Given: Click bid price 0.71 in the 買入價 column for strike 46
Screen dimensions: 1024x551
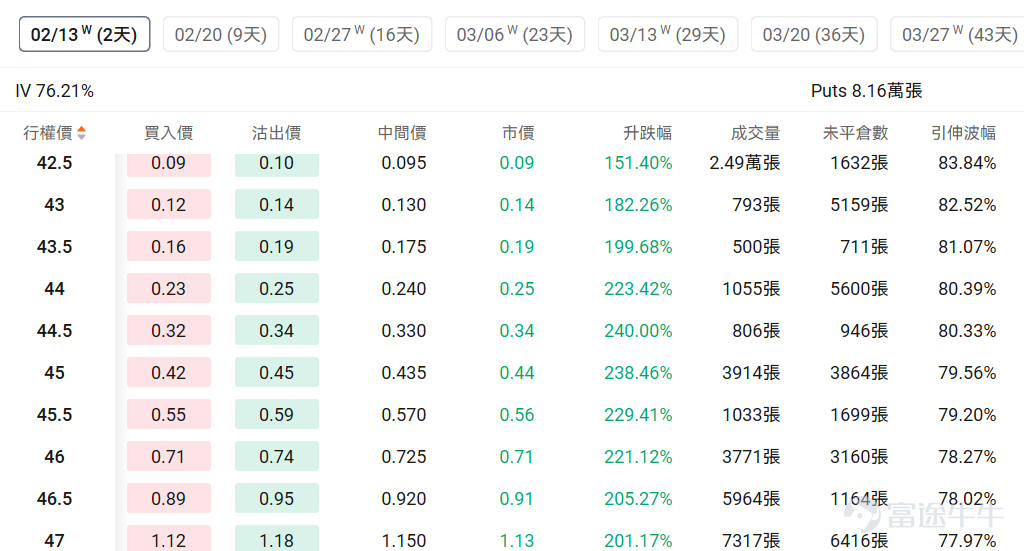Looking at the screenshot, I should (x=168, y=456).
